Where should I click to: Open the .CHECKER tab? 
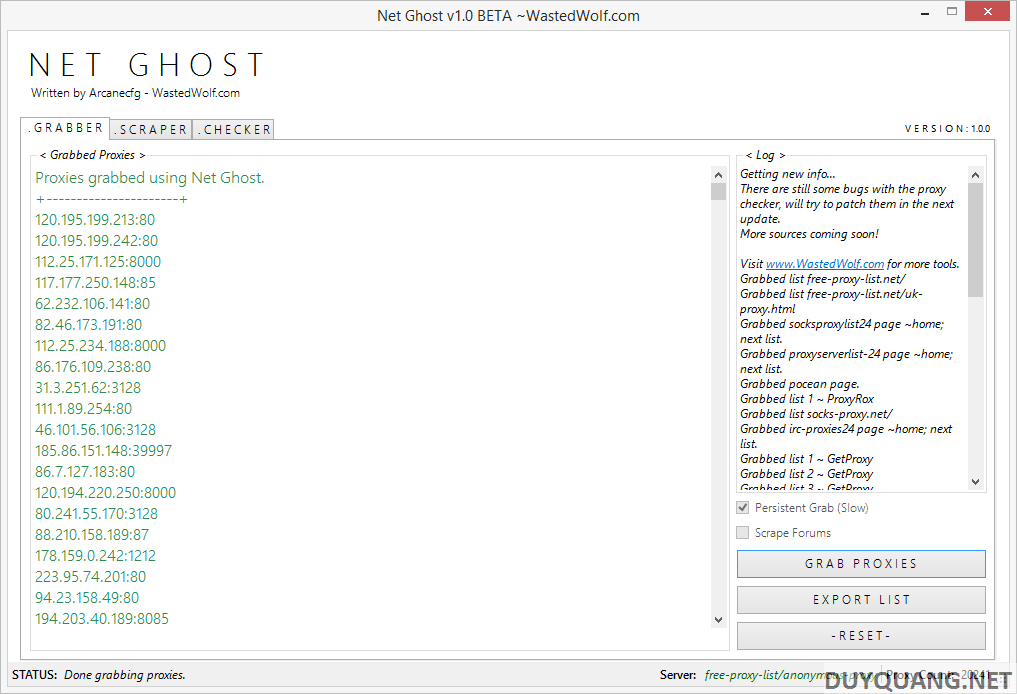[233, 129]
